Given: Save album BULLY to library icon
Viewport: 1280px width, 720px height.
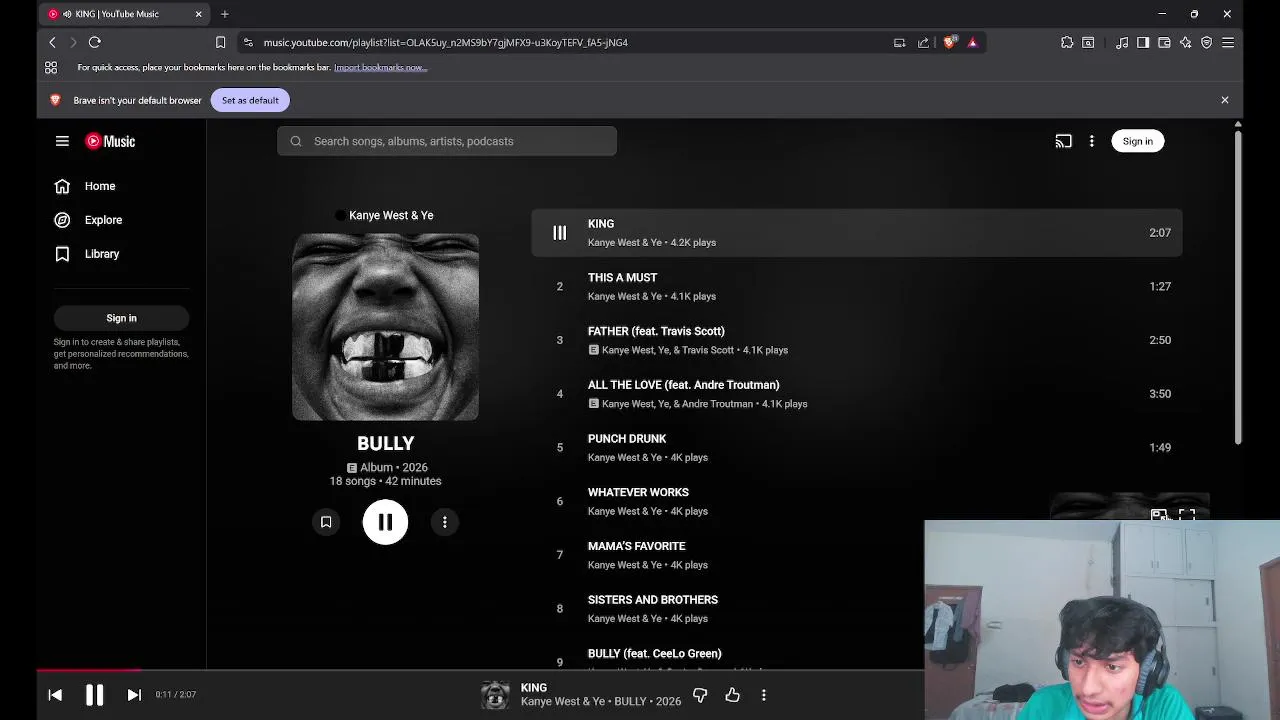Looking at the screenshot, I should [x=326, y=522].
